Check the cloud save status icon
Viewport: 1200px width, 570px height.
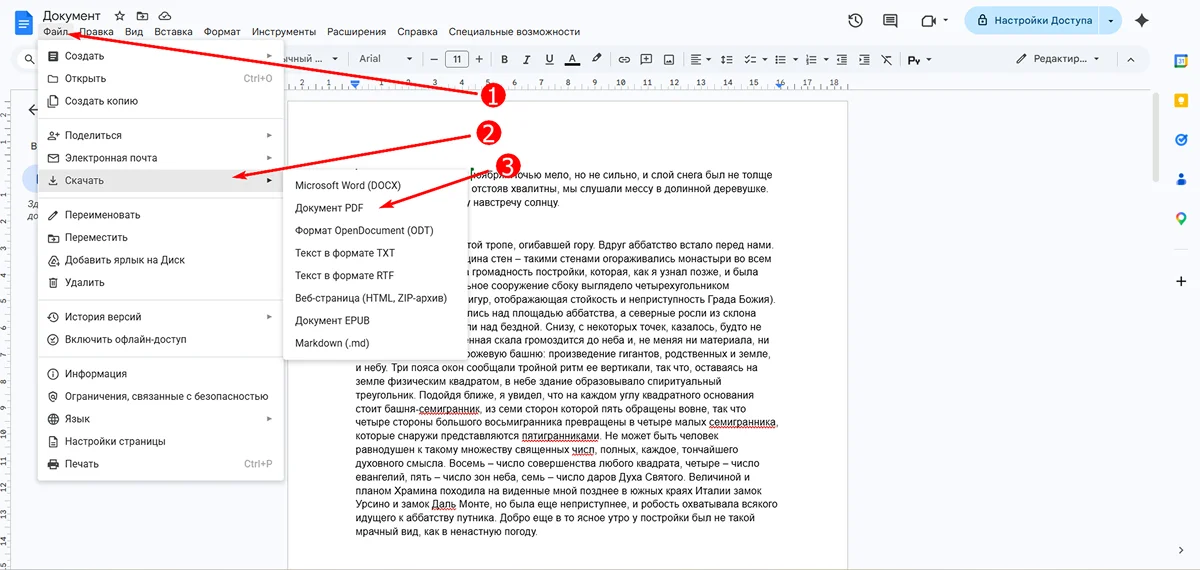164,16
